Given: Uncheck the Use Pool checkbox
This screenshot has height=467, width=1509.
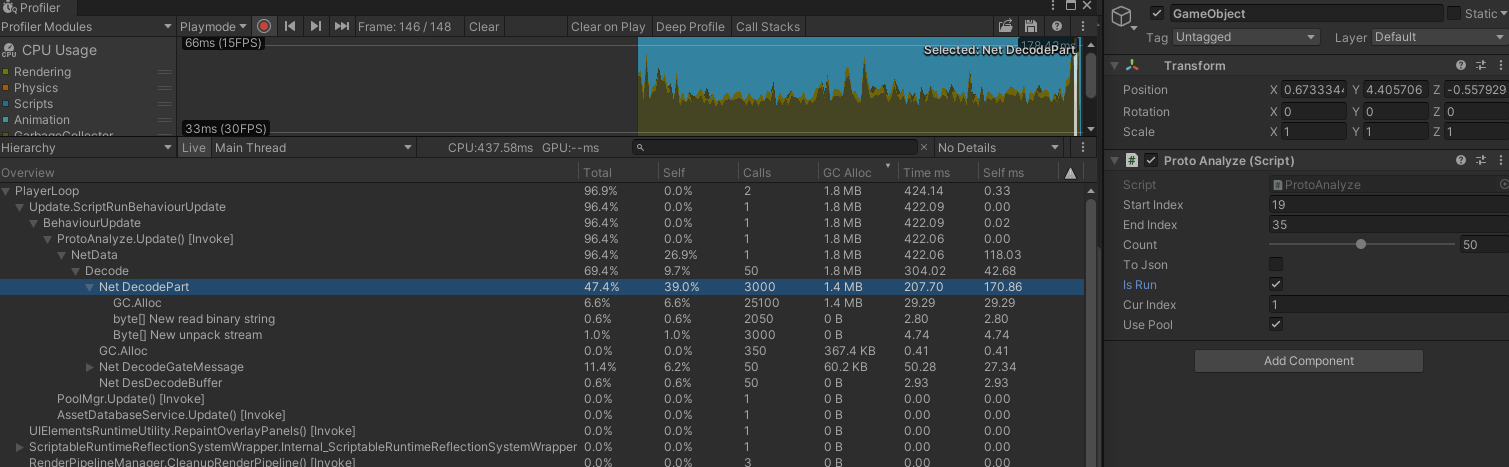Looking at the screenshot, I should (1276, 325).
